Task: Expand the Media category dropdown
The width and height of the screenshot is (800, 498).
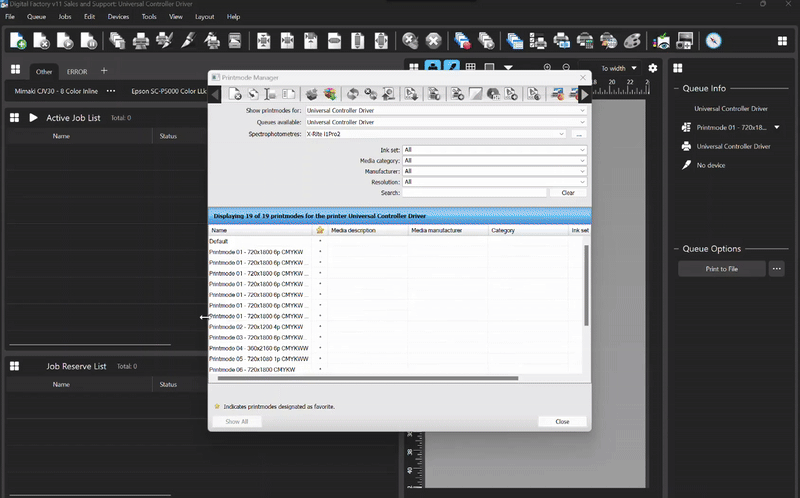Action: click(x=494, y=160)
